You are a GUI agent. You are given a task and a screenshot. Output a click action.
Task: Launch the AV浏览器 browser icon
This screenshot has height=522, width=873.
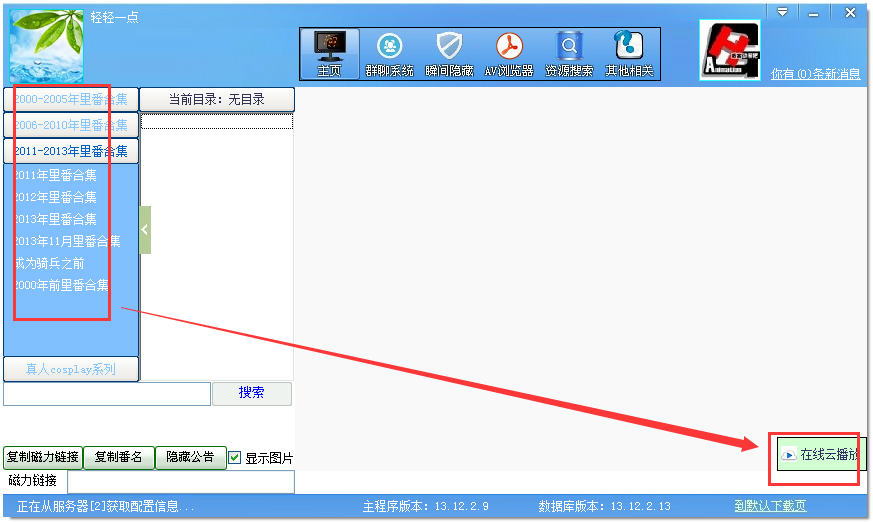(x=510, y=54)
